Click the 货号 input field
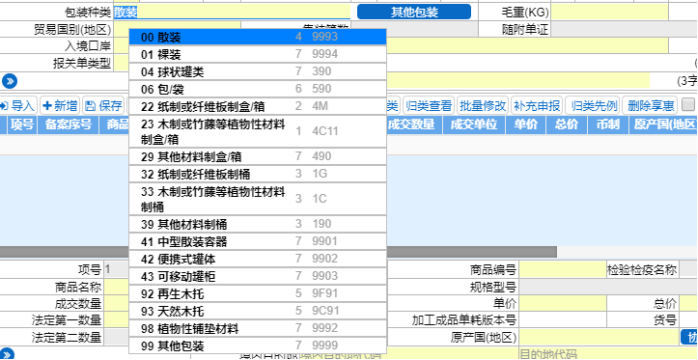 tap(688, 320)
